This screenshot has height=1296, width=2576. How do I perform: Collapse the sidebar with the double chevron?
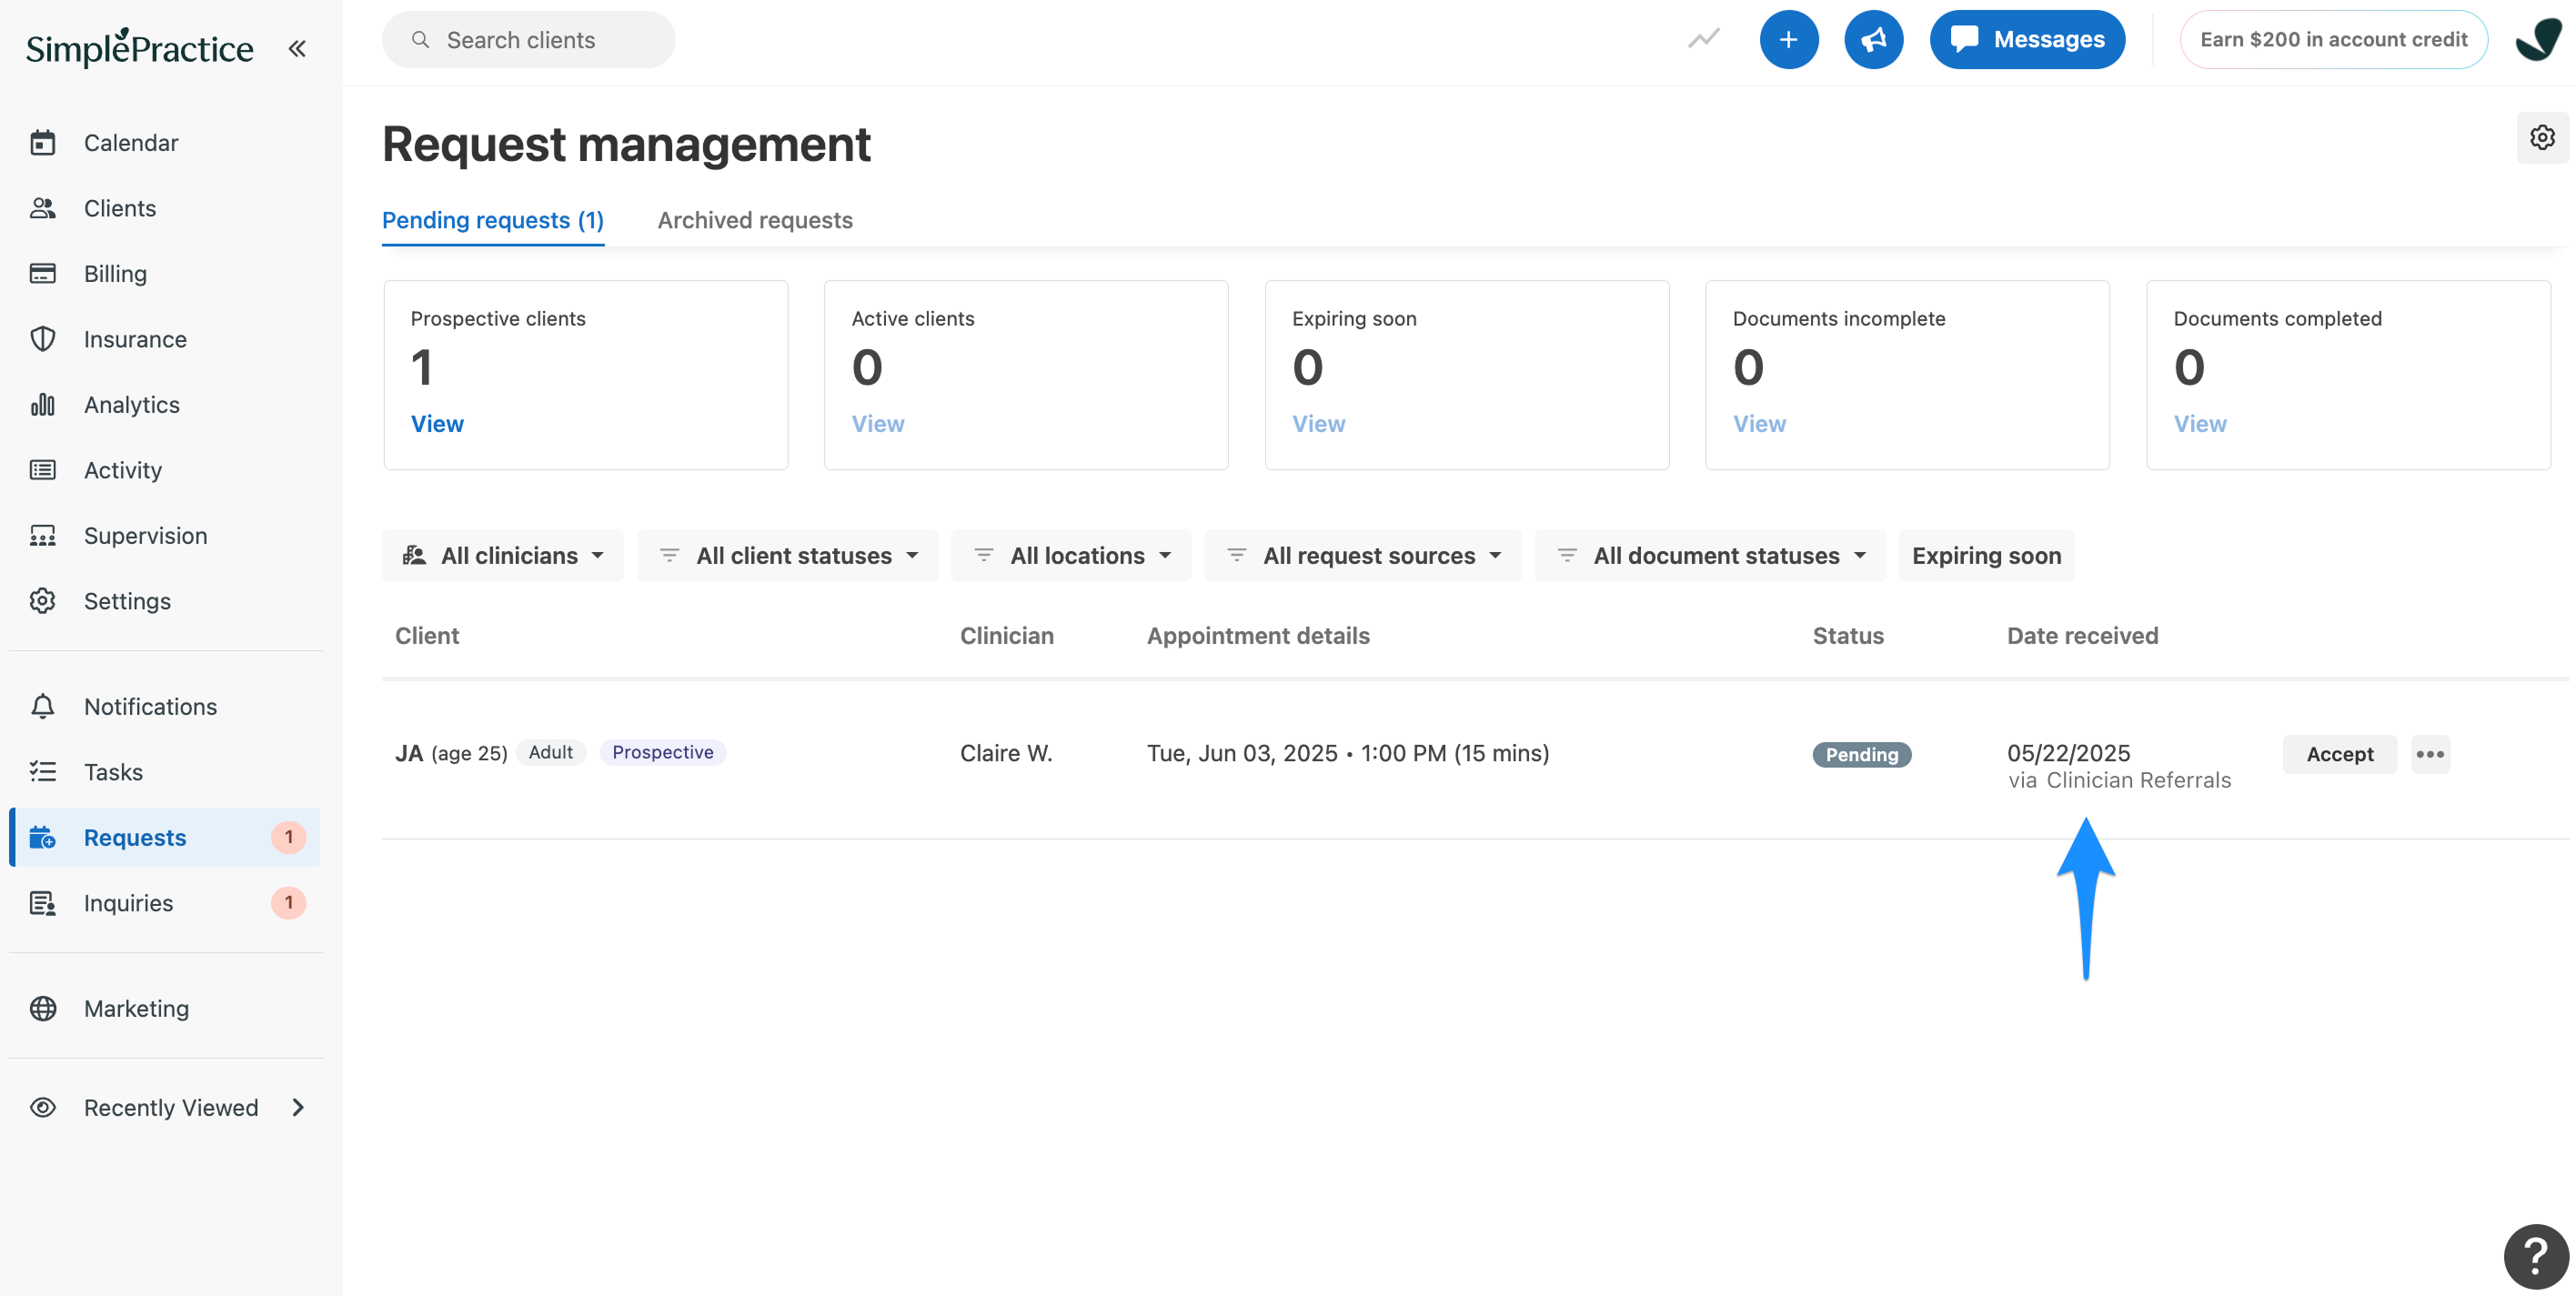[x=297, y=48]
